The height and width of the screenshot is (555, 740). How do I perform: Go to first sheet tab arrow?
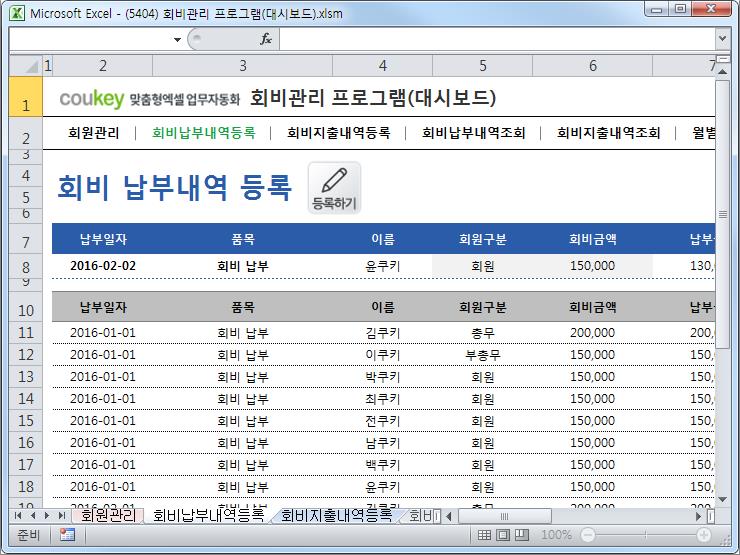(18, 515)
